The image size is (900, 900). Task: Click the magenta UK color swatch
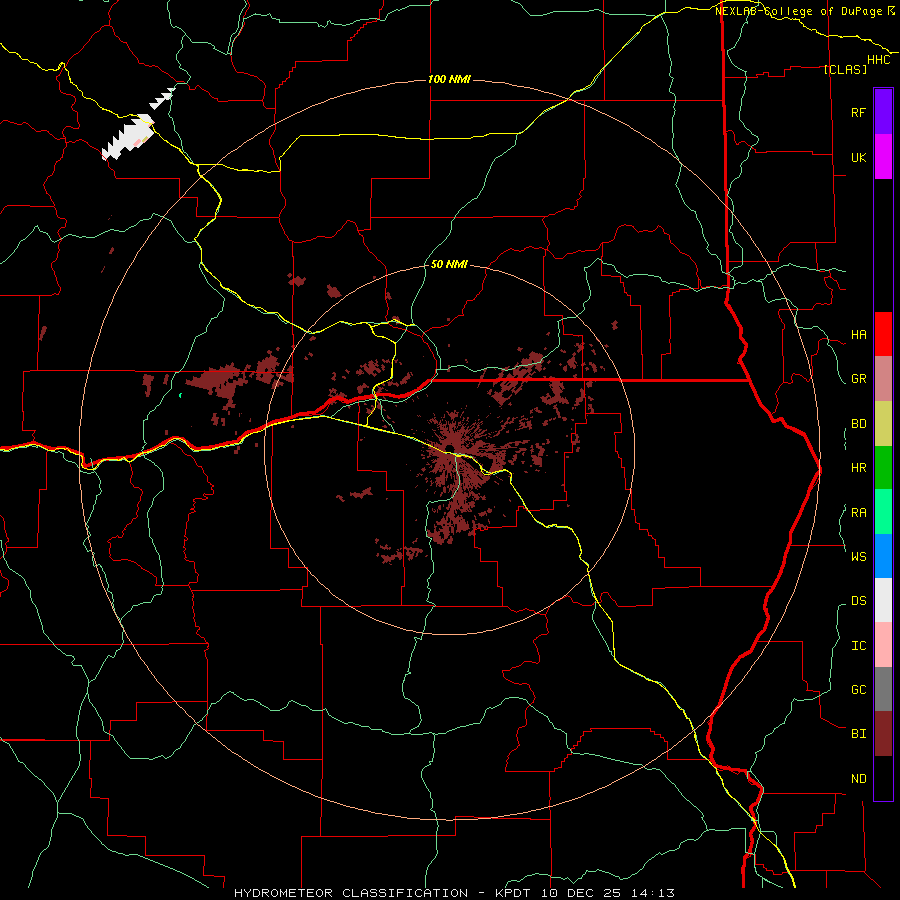click(x=883, y=156)
